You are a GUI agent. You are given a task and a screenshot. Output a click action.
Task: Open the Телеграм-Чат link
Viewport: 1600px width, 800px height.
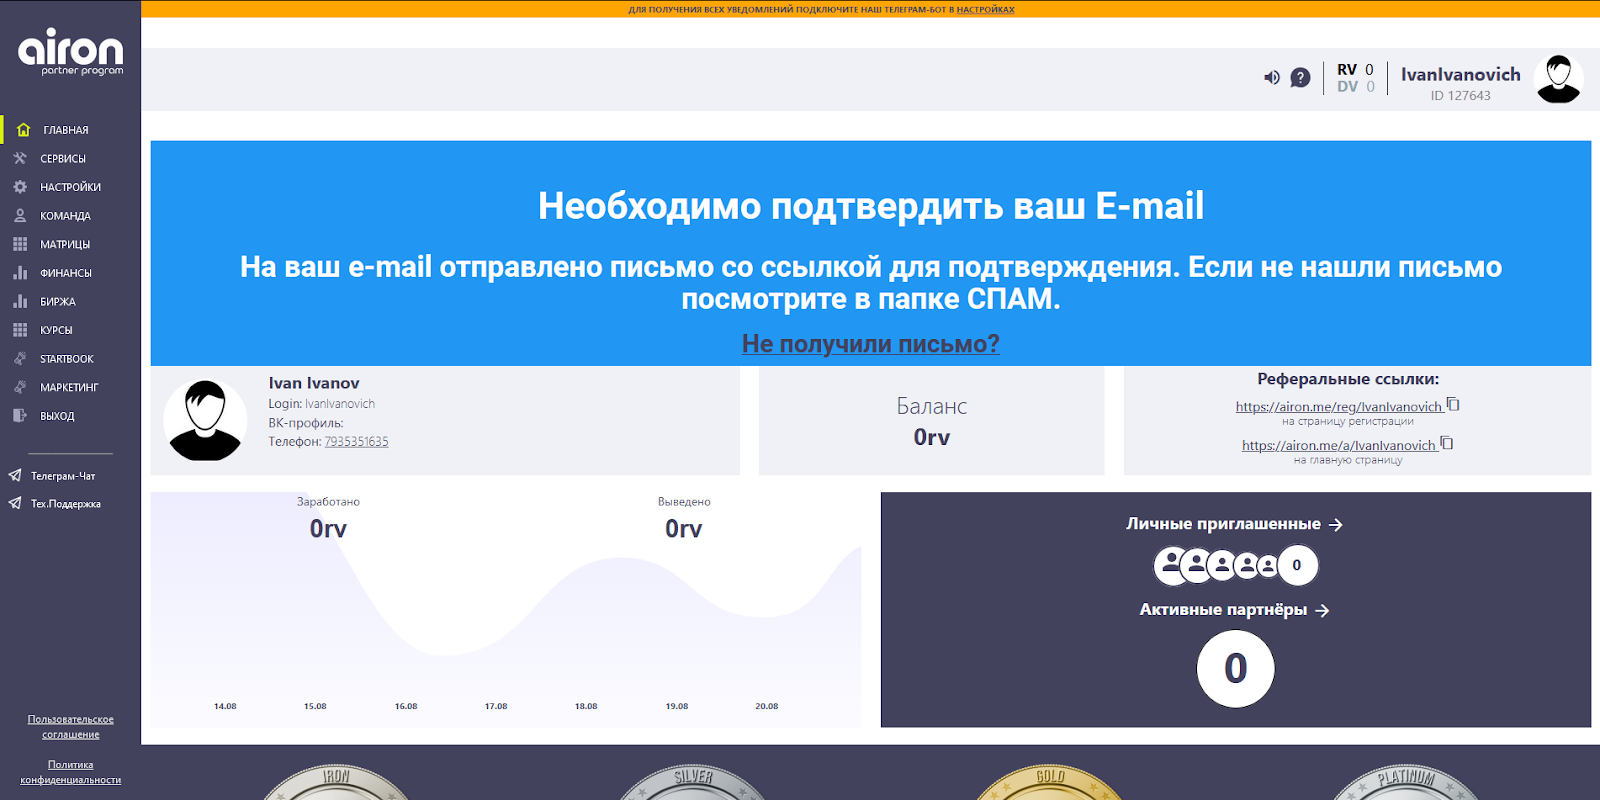tap(63, 477)
